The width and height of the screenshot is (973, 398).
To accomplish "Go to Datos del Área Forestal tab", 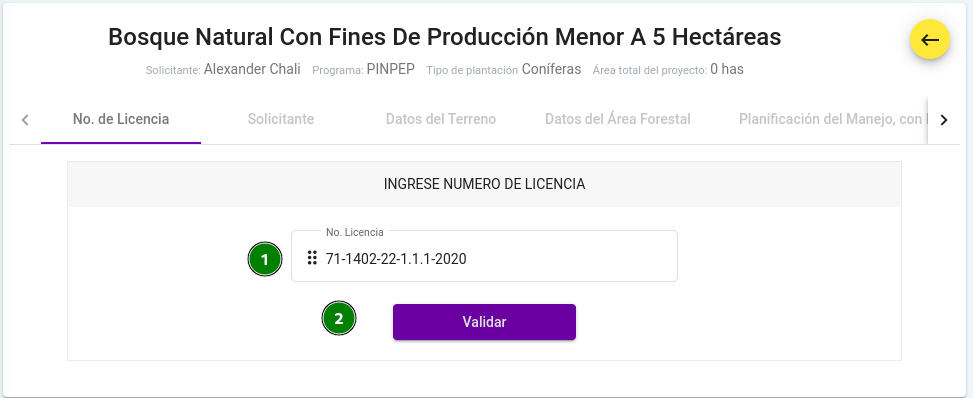I will (x=618, y=119).
